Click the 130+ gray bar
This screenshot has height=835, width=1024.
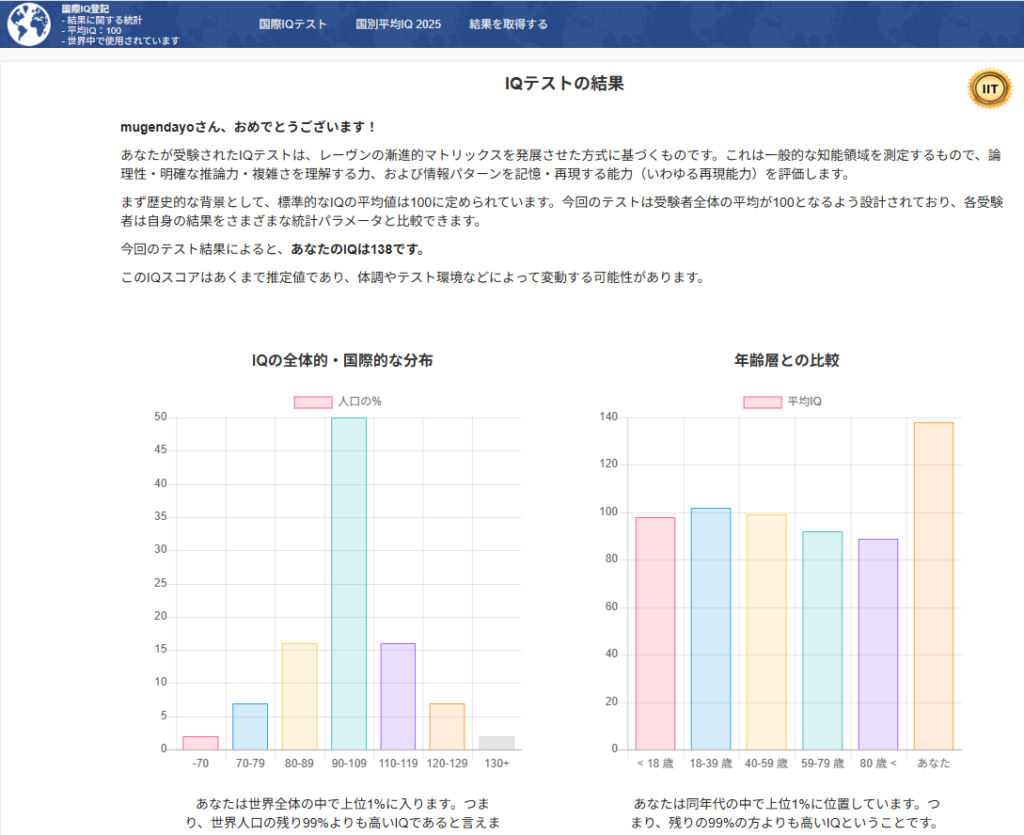point(497,742)
